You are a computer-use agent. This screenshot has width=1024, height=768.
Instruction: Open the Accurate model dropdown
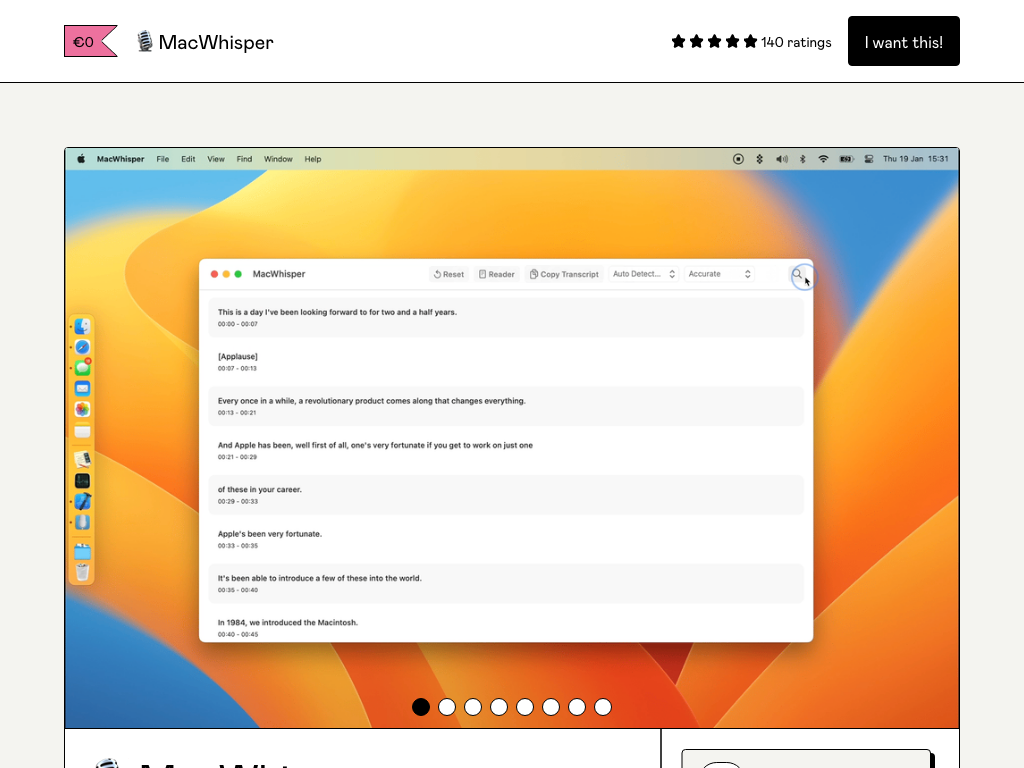coord(720,274)
